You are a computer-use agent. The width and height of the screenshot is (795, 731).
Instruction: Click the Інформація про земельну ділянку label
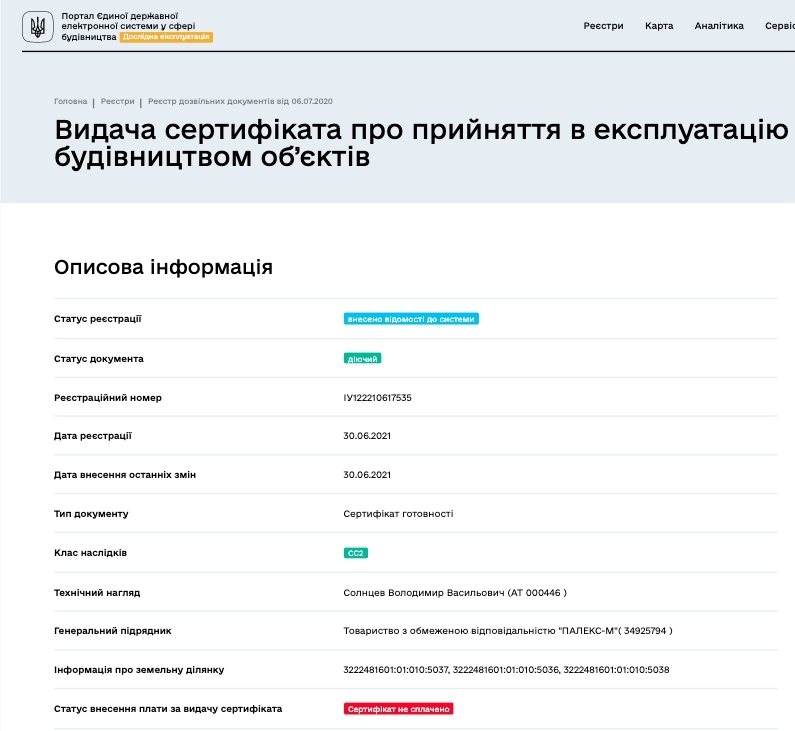point(139,670)
